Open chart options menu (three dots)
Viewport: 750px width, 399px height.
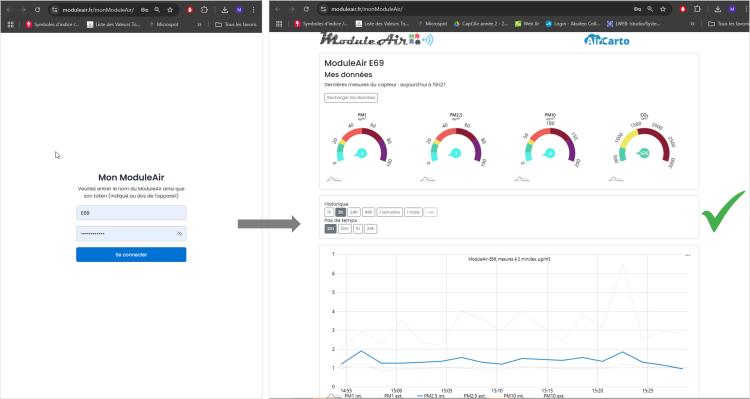point(688,255)
